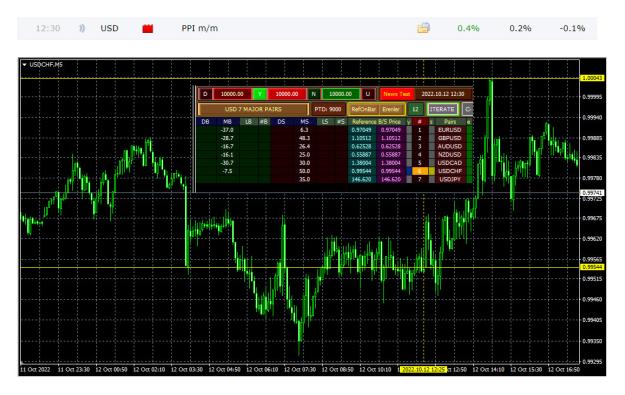Click the teal 0.97049 reference buy price
The height and width of the screenshot is (395, 625).
(361, 130)
